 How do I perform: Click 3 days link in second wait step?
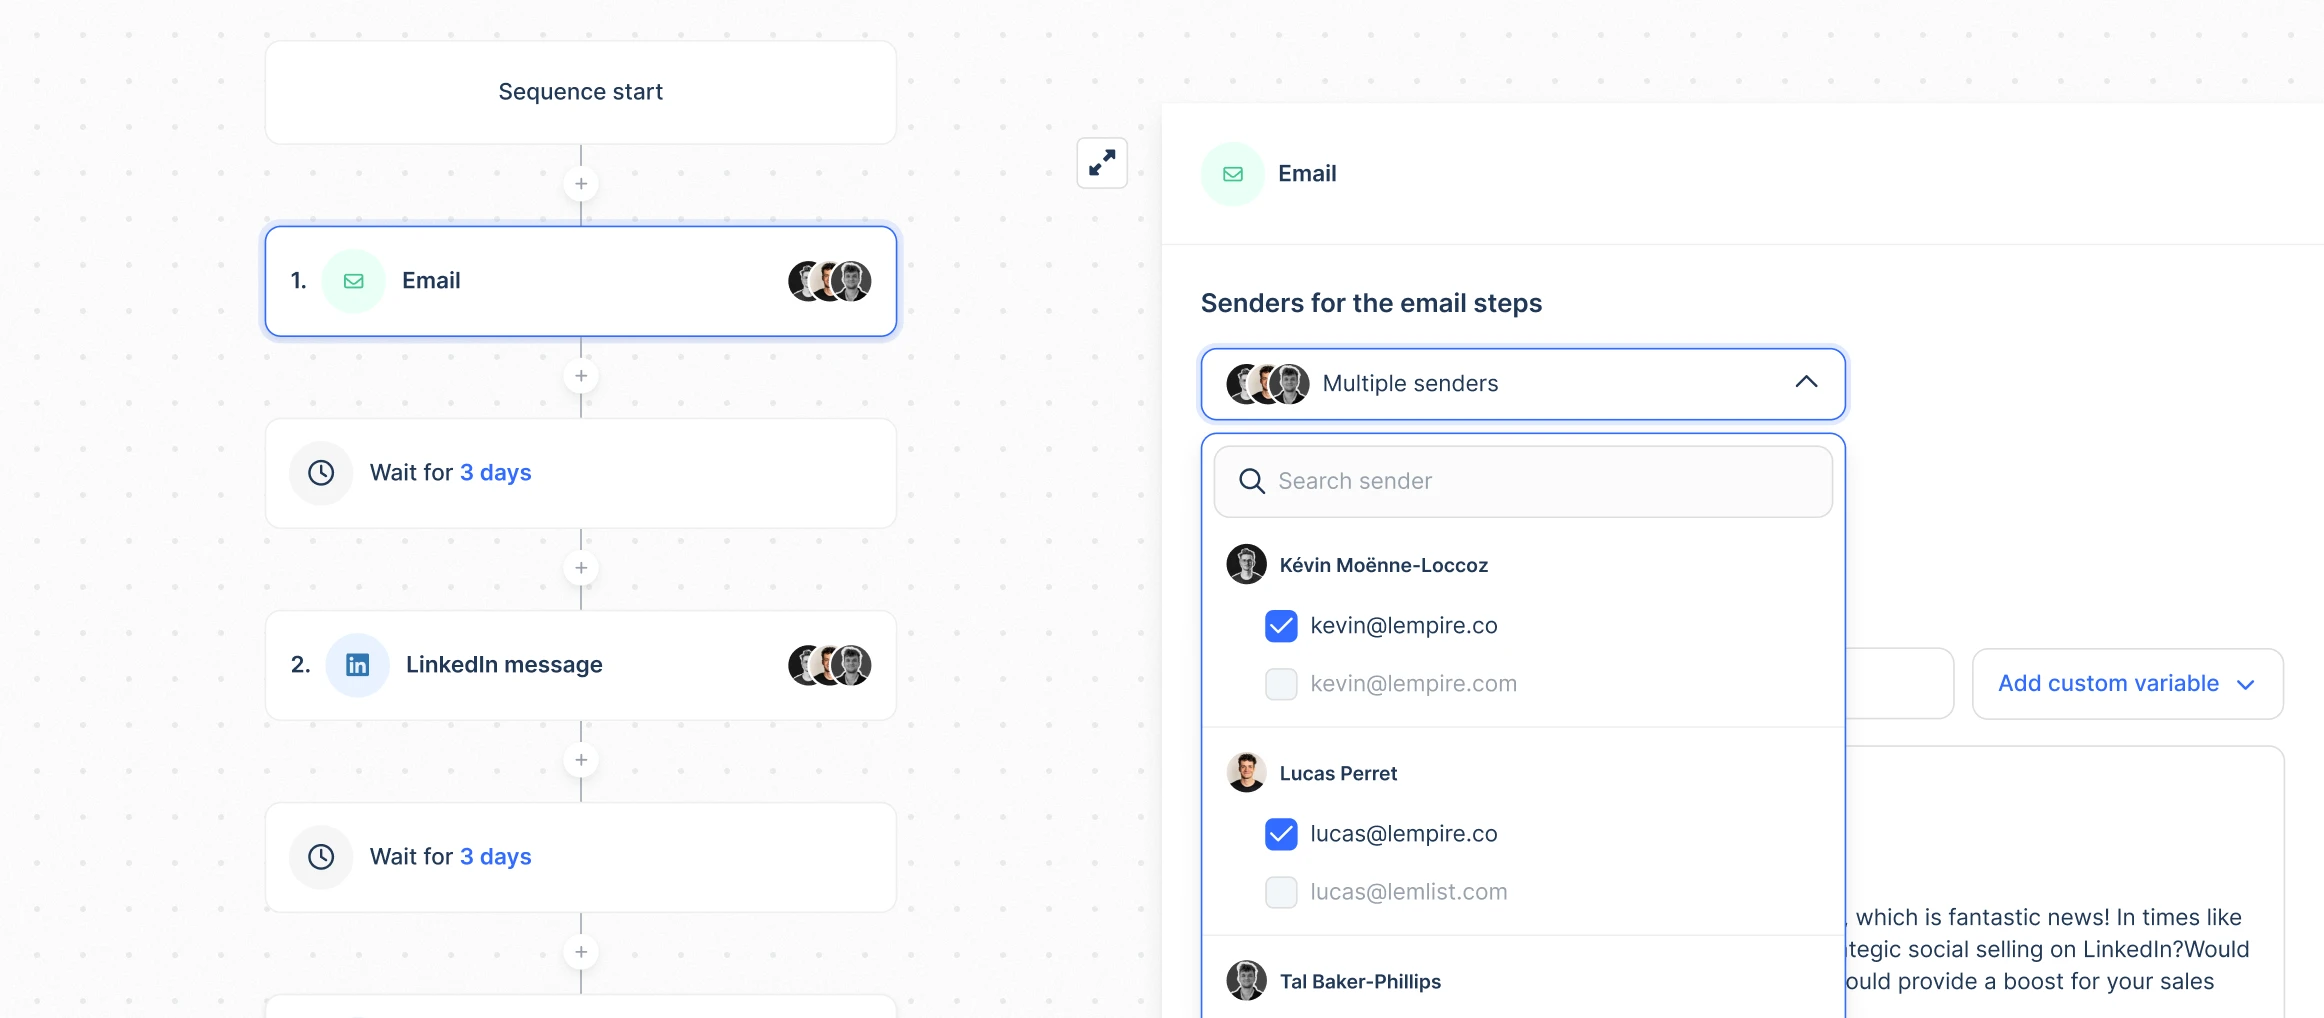(x=495, y=857)
